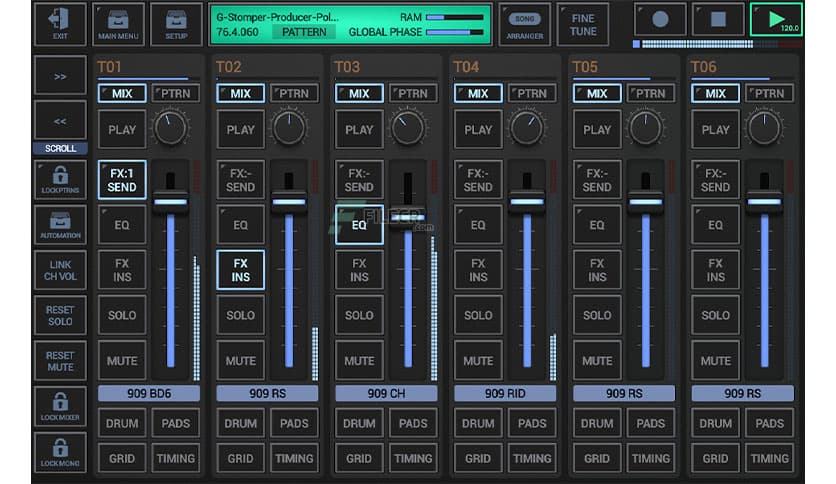
Task: Click the Exit door icon
Action: pos(59,23)
